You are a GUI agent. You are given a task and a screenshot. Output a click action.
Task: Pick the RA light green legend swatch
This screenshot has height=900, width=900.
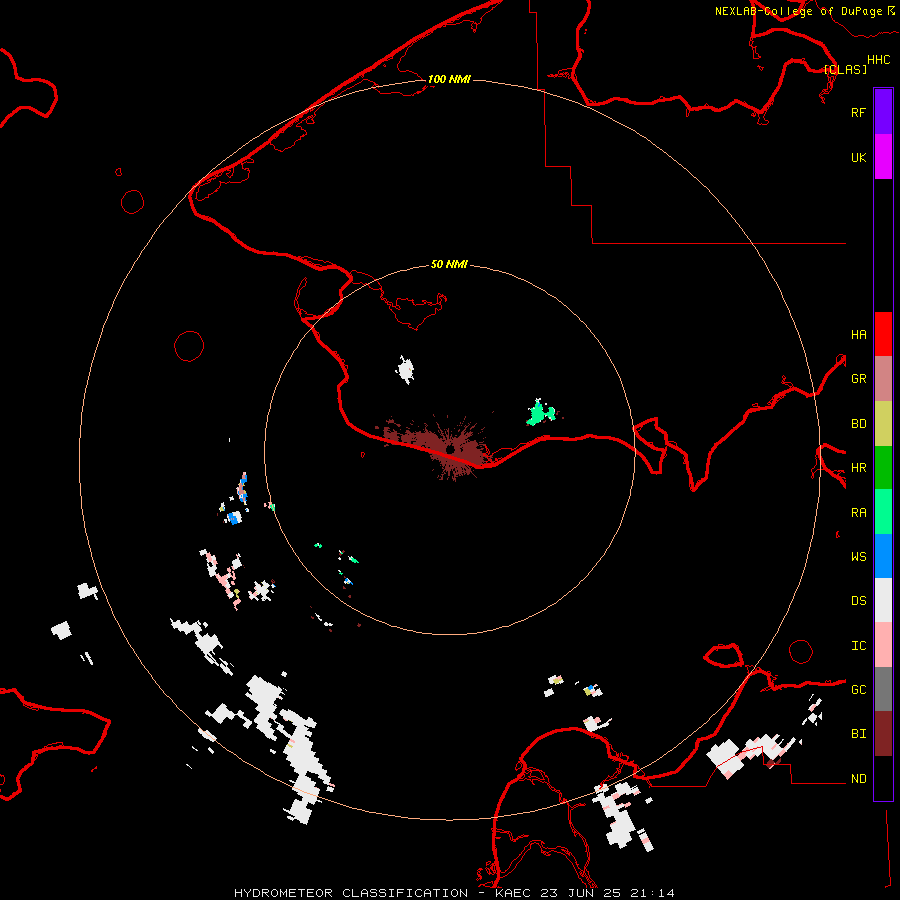pos(883,512)
